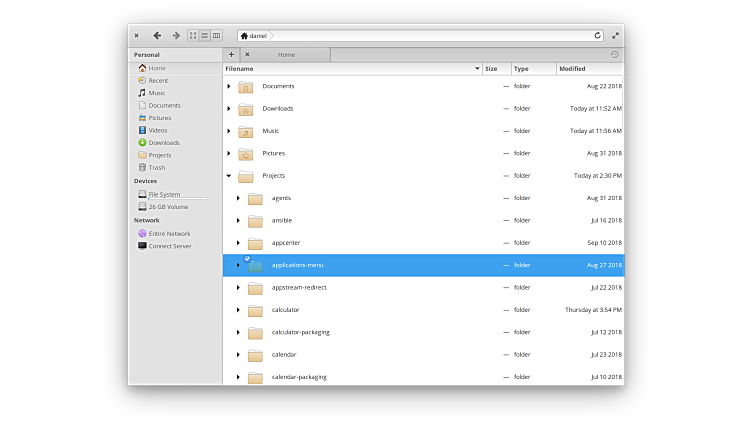Open Music in the sidebar
The width and height of the screenshot is (752, 423).
coord(156,93)
